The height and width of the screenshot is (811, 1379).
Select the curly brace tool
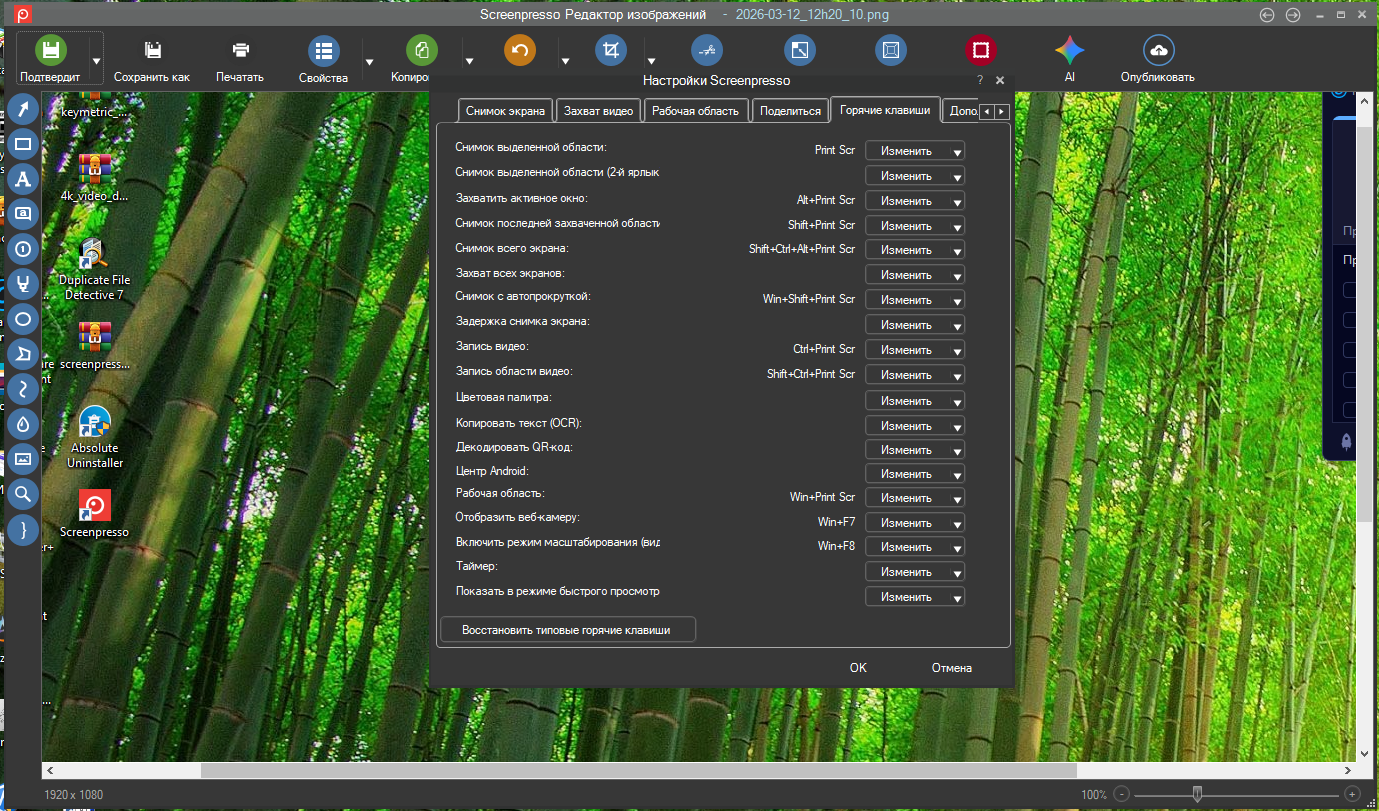point(23,529)
